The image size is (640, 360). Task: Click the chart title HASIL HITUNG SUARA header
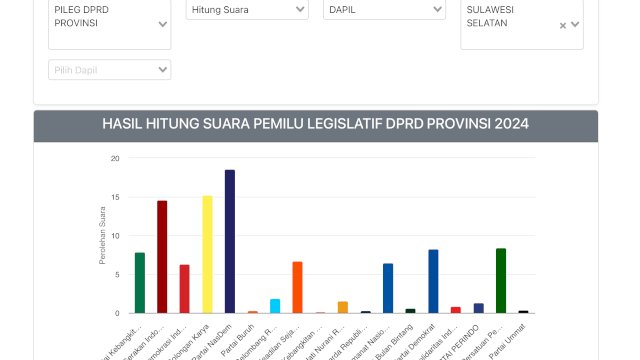coord(316,124)
